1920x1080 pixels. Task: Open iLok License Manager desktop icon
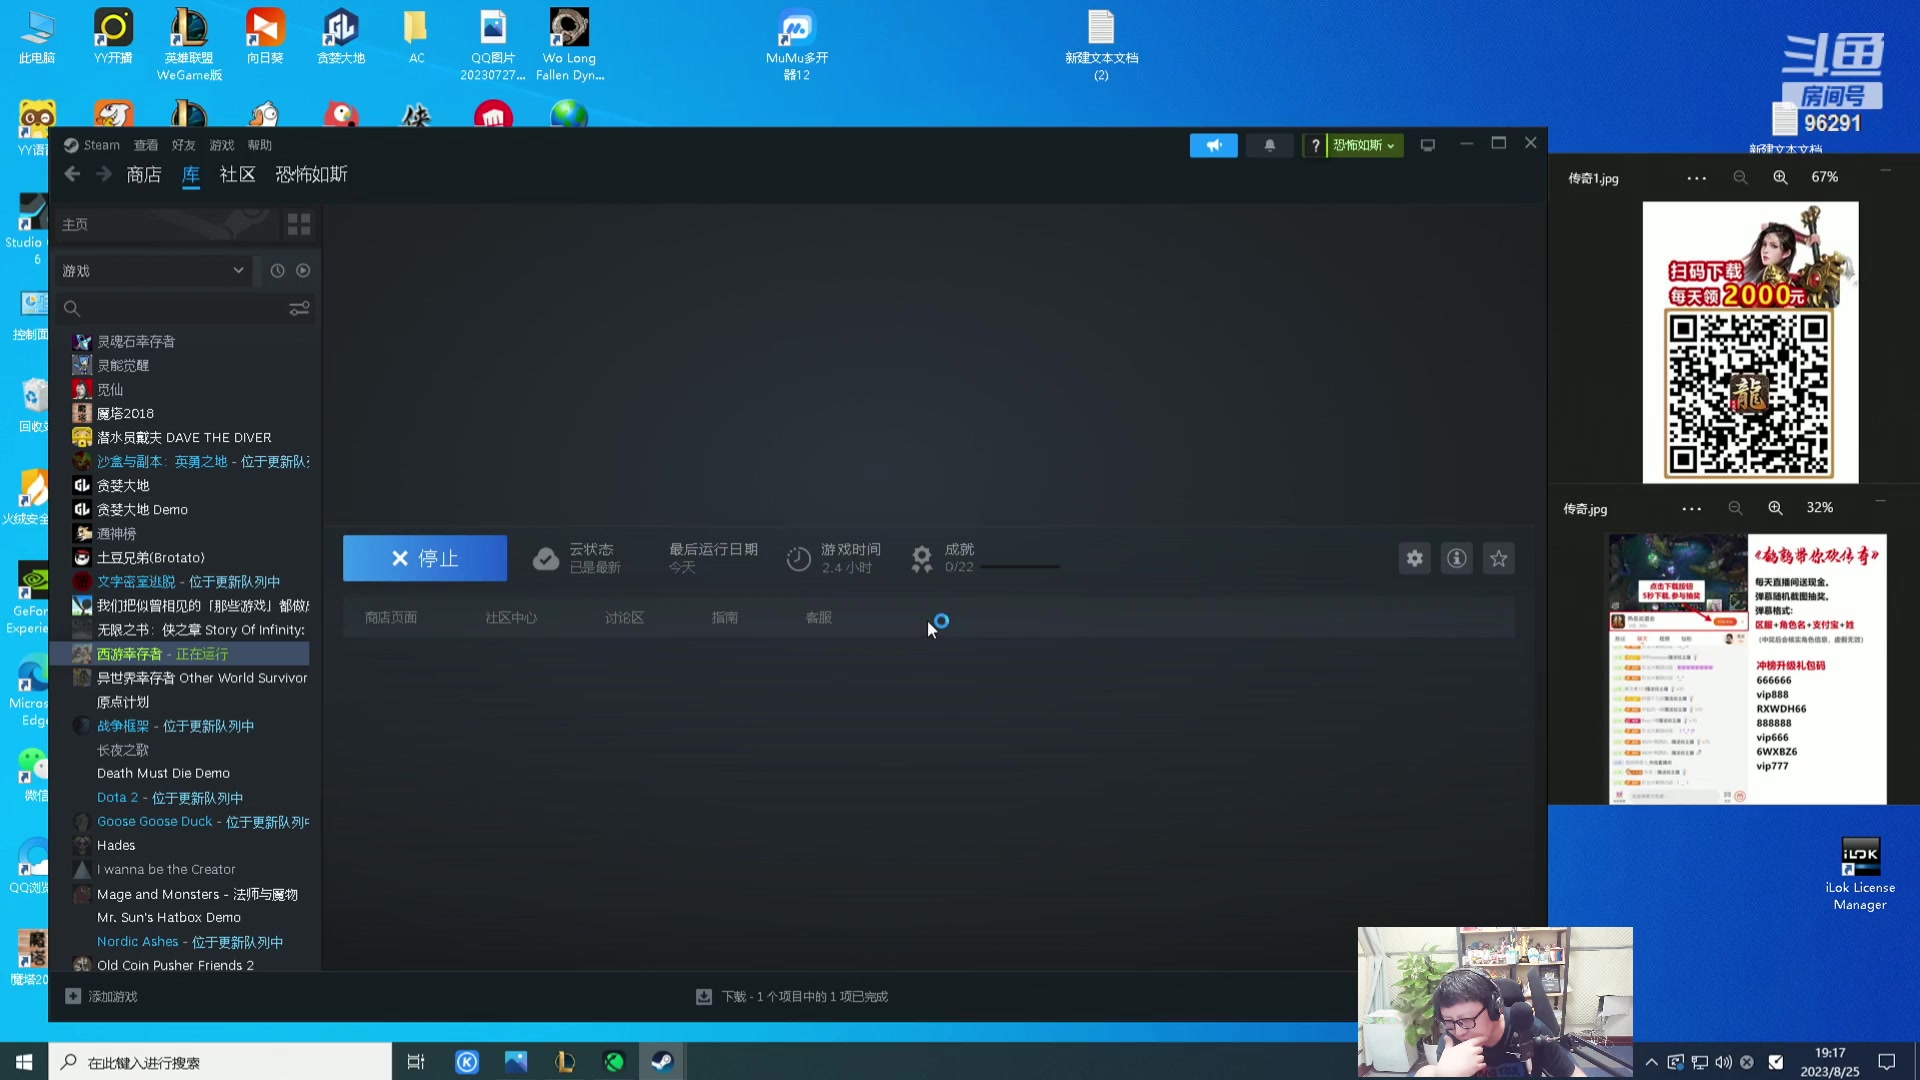pos(1860,874)
